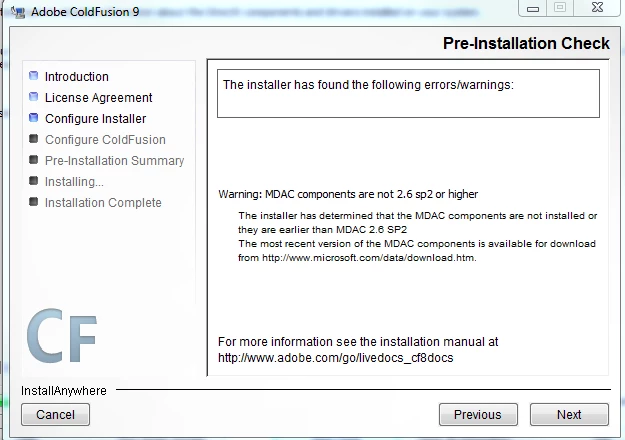Click the Configure ColdFusion step bullet icon

click(x=34, y=139)
